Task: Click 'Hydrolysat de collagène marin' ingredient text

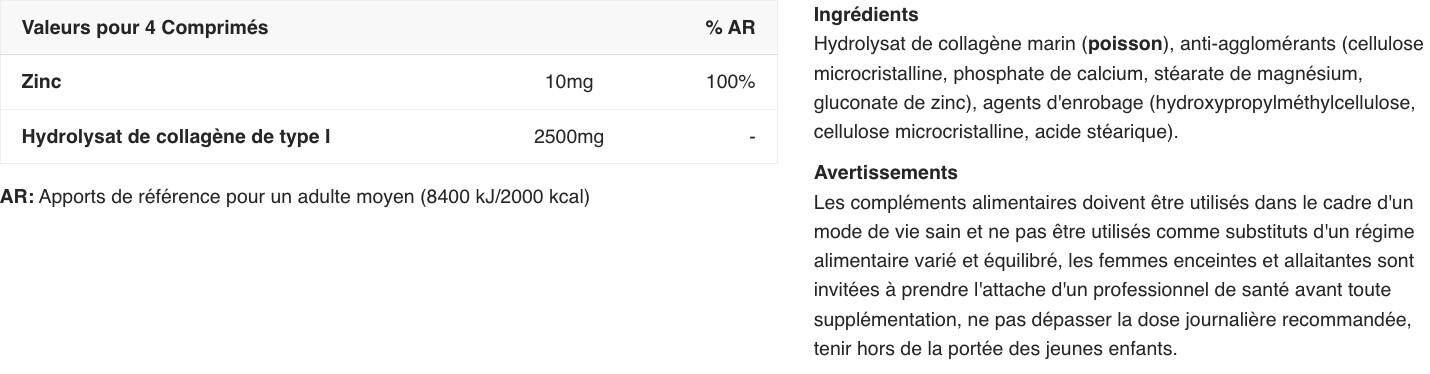Action: (x=945, y=44)
